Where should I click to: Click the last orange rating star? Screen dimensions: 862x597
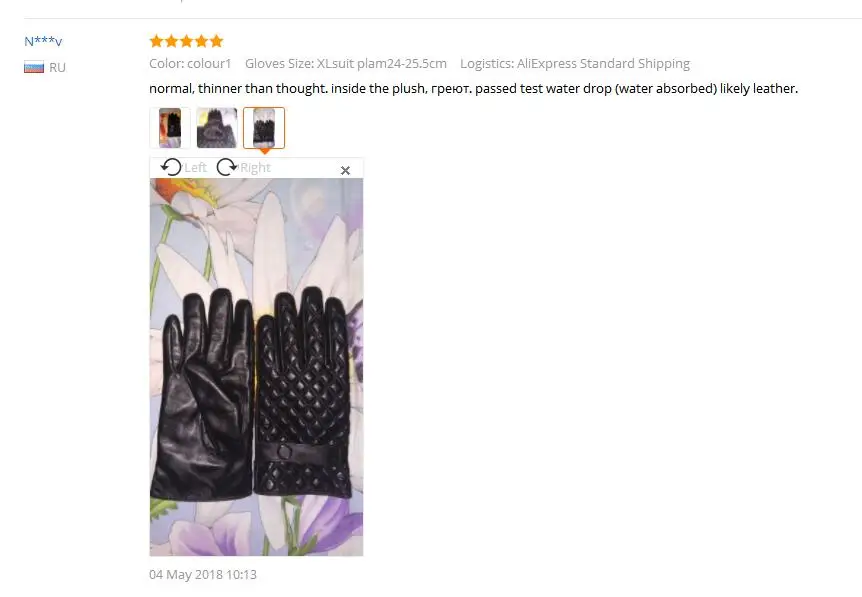pos(217,41)
